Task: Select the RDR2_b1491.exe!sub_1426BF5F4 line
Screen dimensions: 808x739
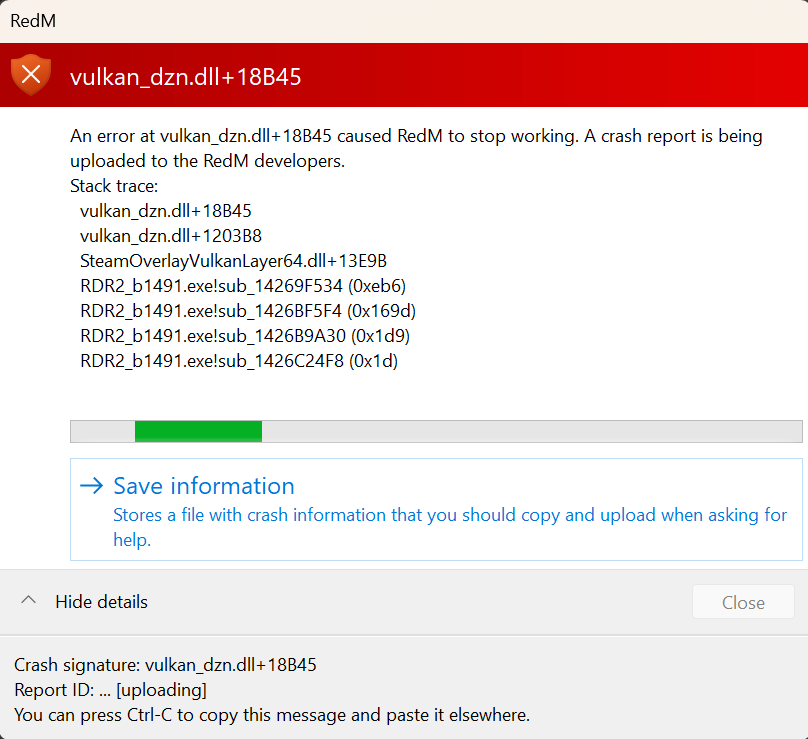Action: pos(248,311)
